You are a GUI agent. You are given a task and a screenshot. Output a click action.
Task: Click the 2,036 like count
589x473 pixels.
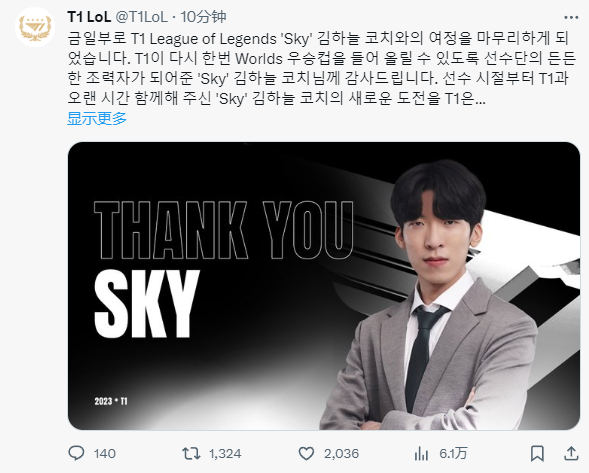(x=341, y=453)
